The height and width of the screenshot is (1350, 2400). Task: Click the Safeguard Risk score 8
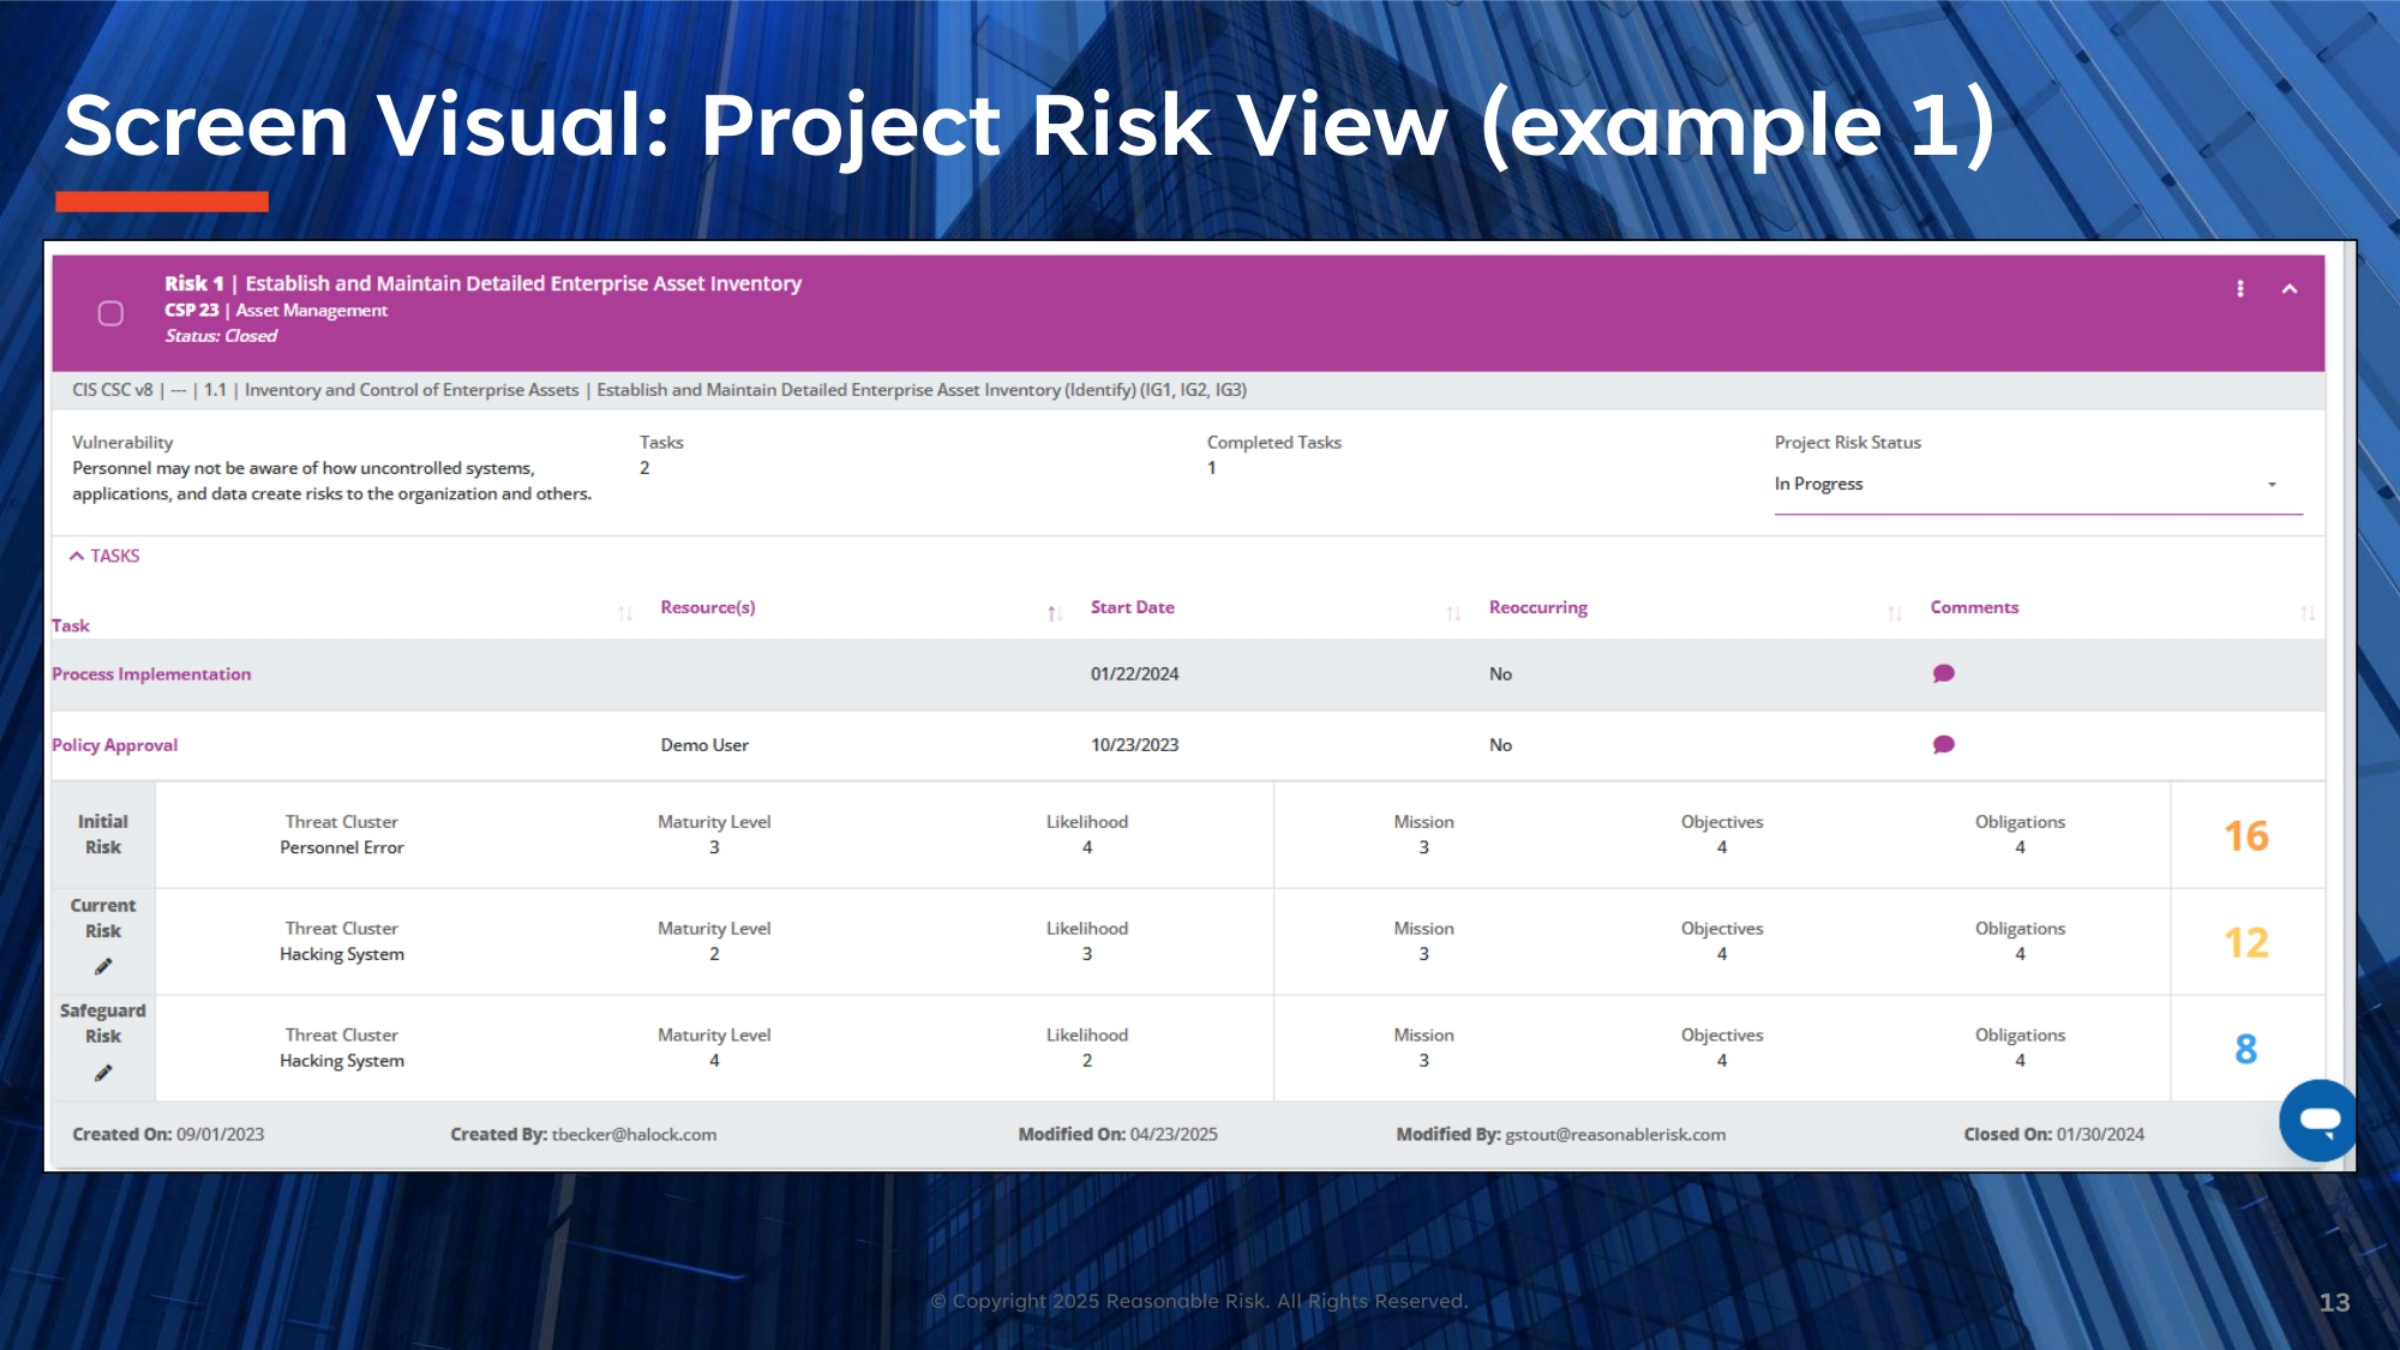coord(2246,1049)
